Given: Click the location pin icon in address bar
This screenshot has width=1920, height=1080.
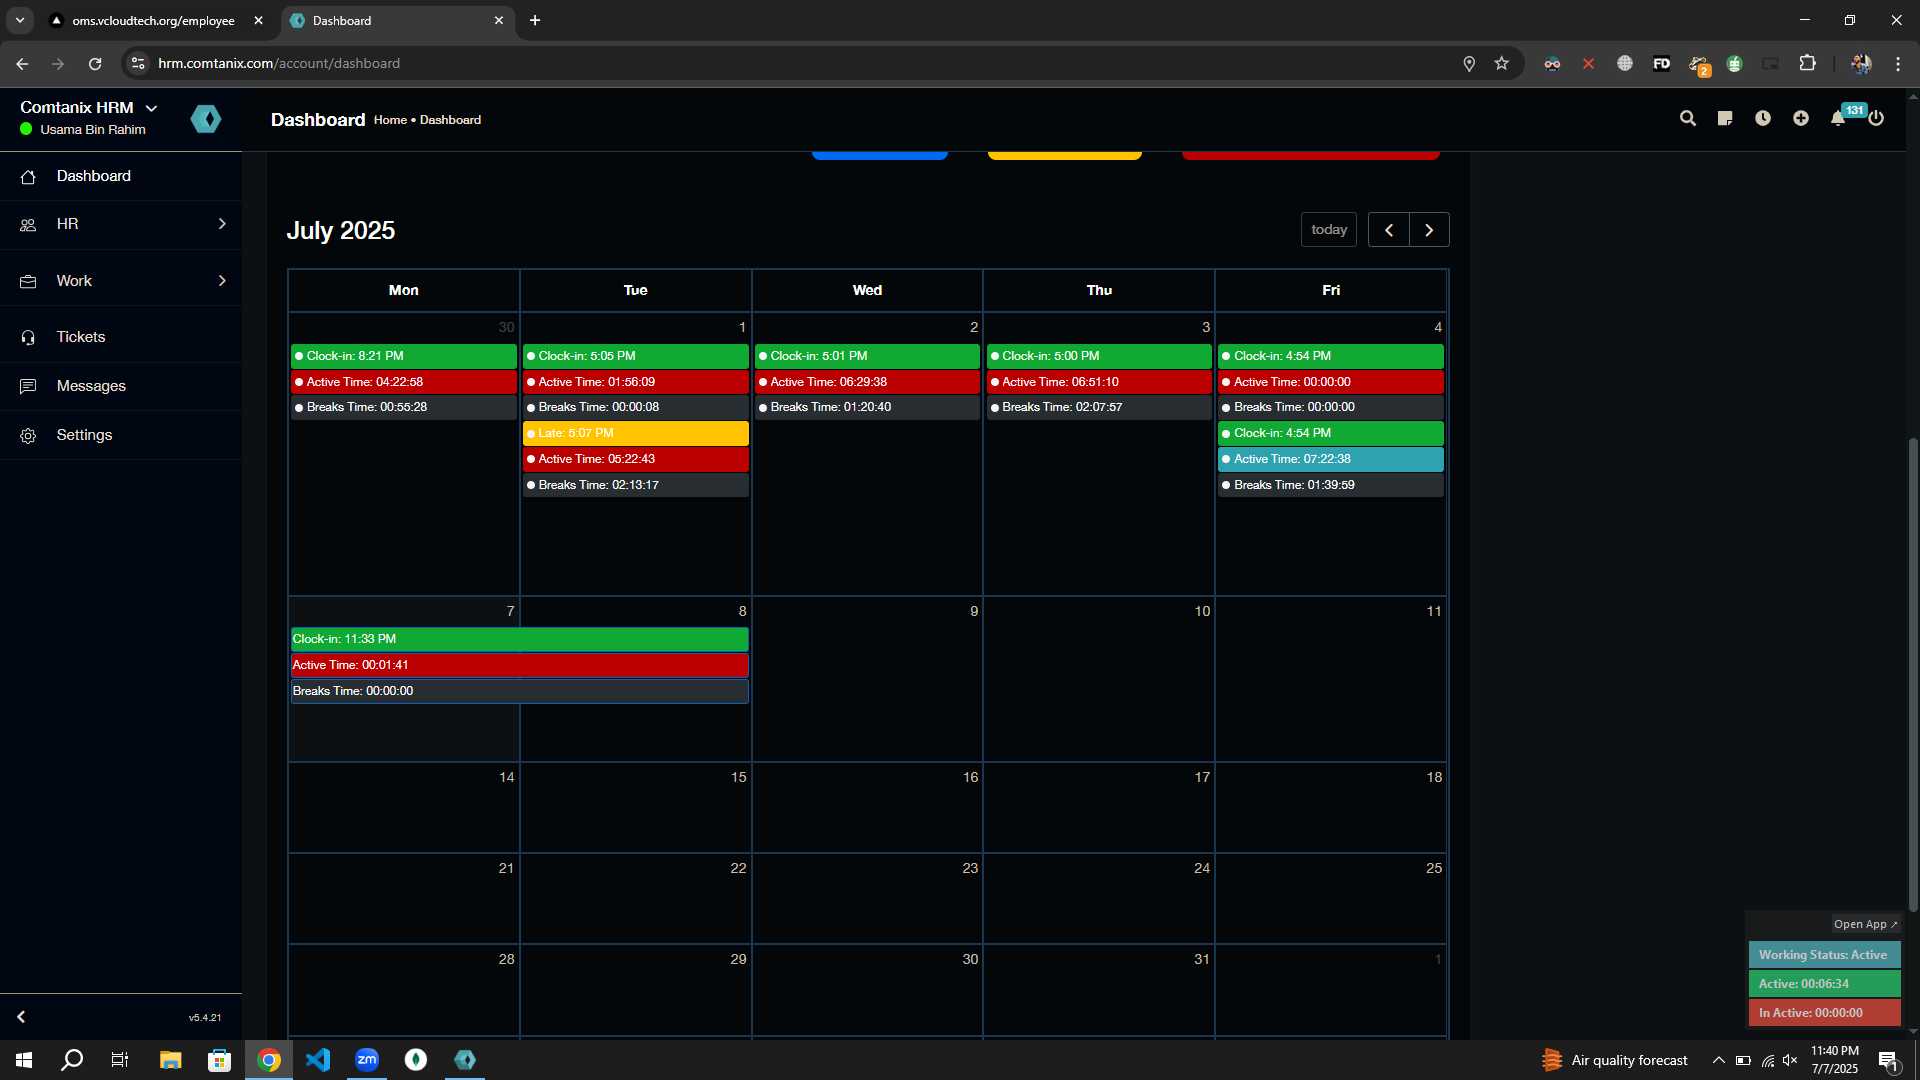Looking at the screenshot, I should pyautogui.click(x=1469, y=63).
